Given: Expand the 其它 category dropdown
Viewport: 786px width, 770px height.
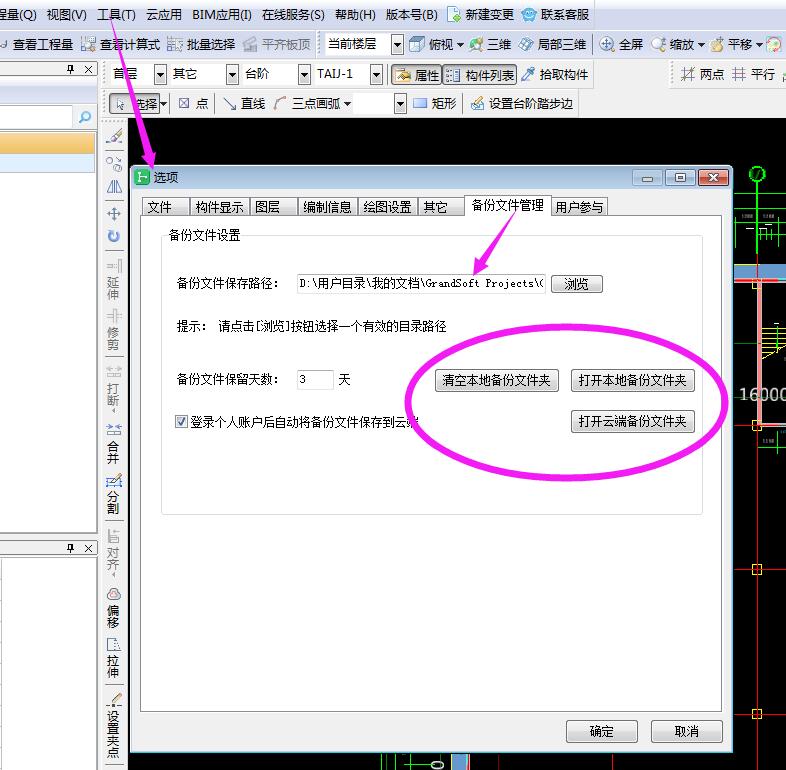Looking at the screenshot, I should (232, 75).
